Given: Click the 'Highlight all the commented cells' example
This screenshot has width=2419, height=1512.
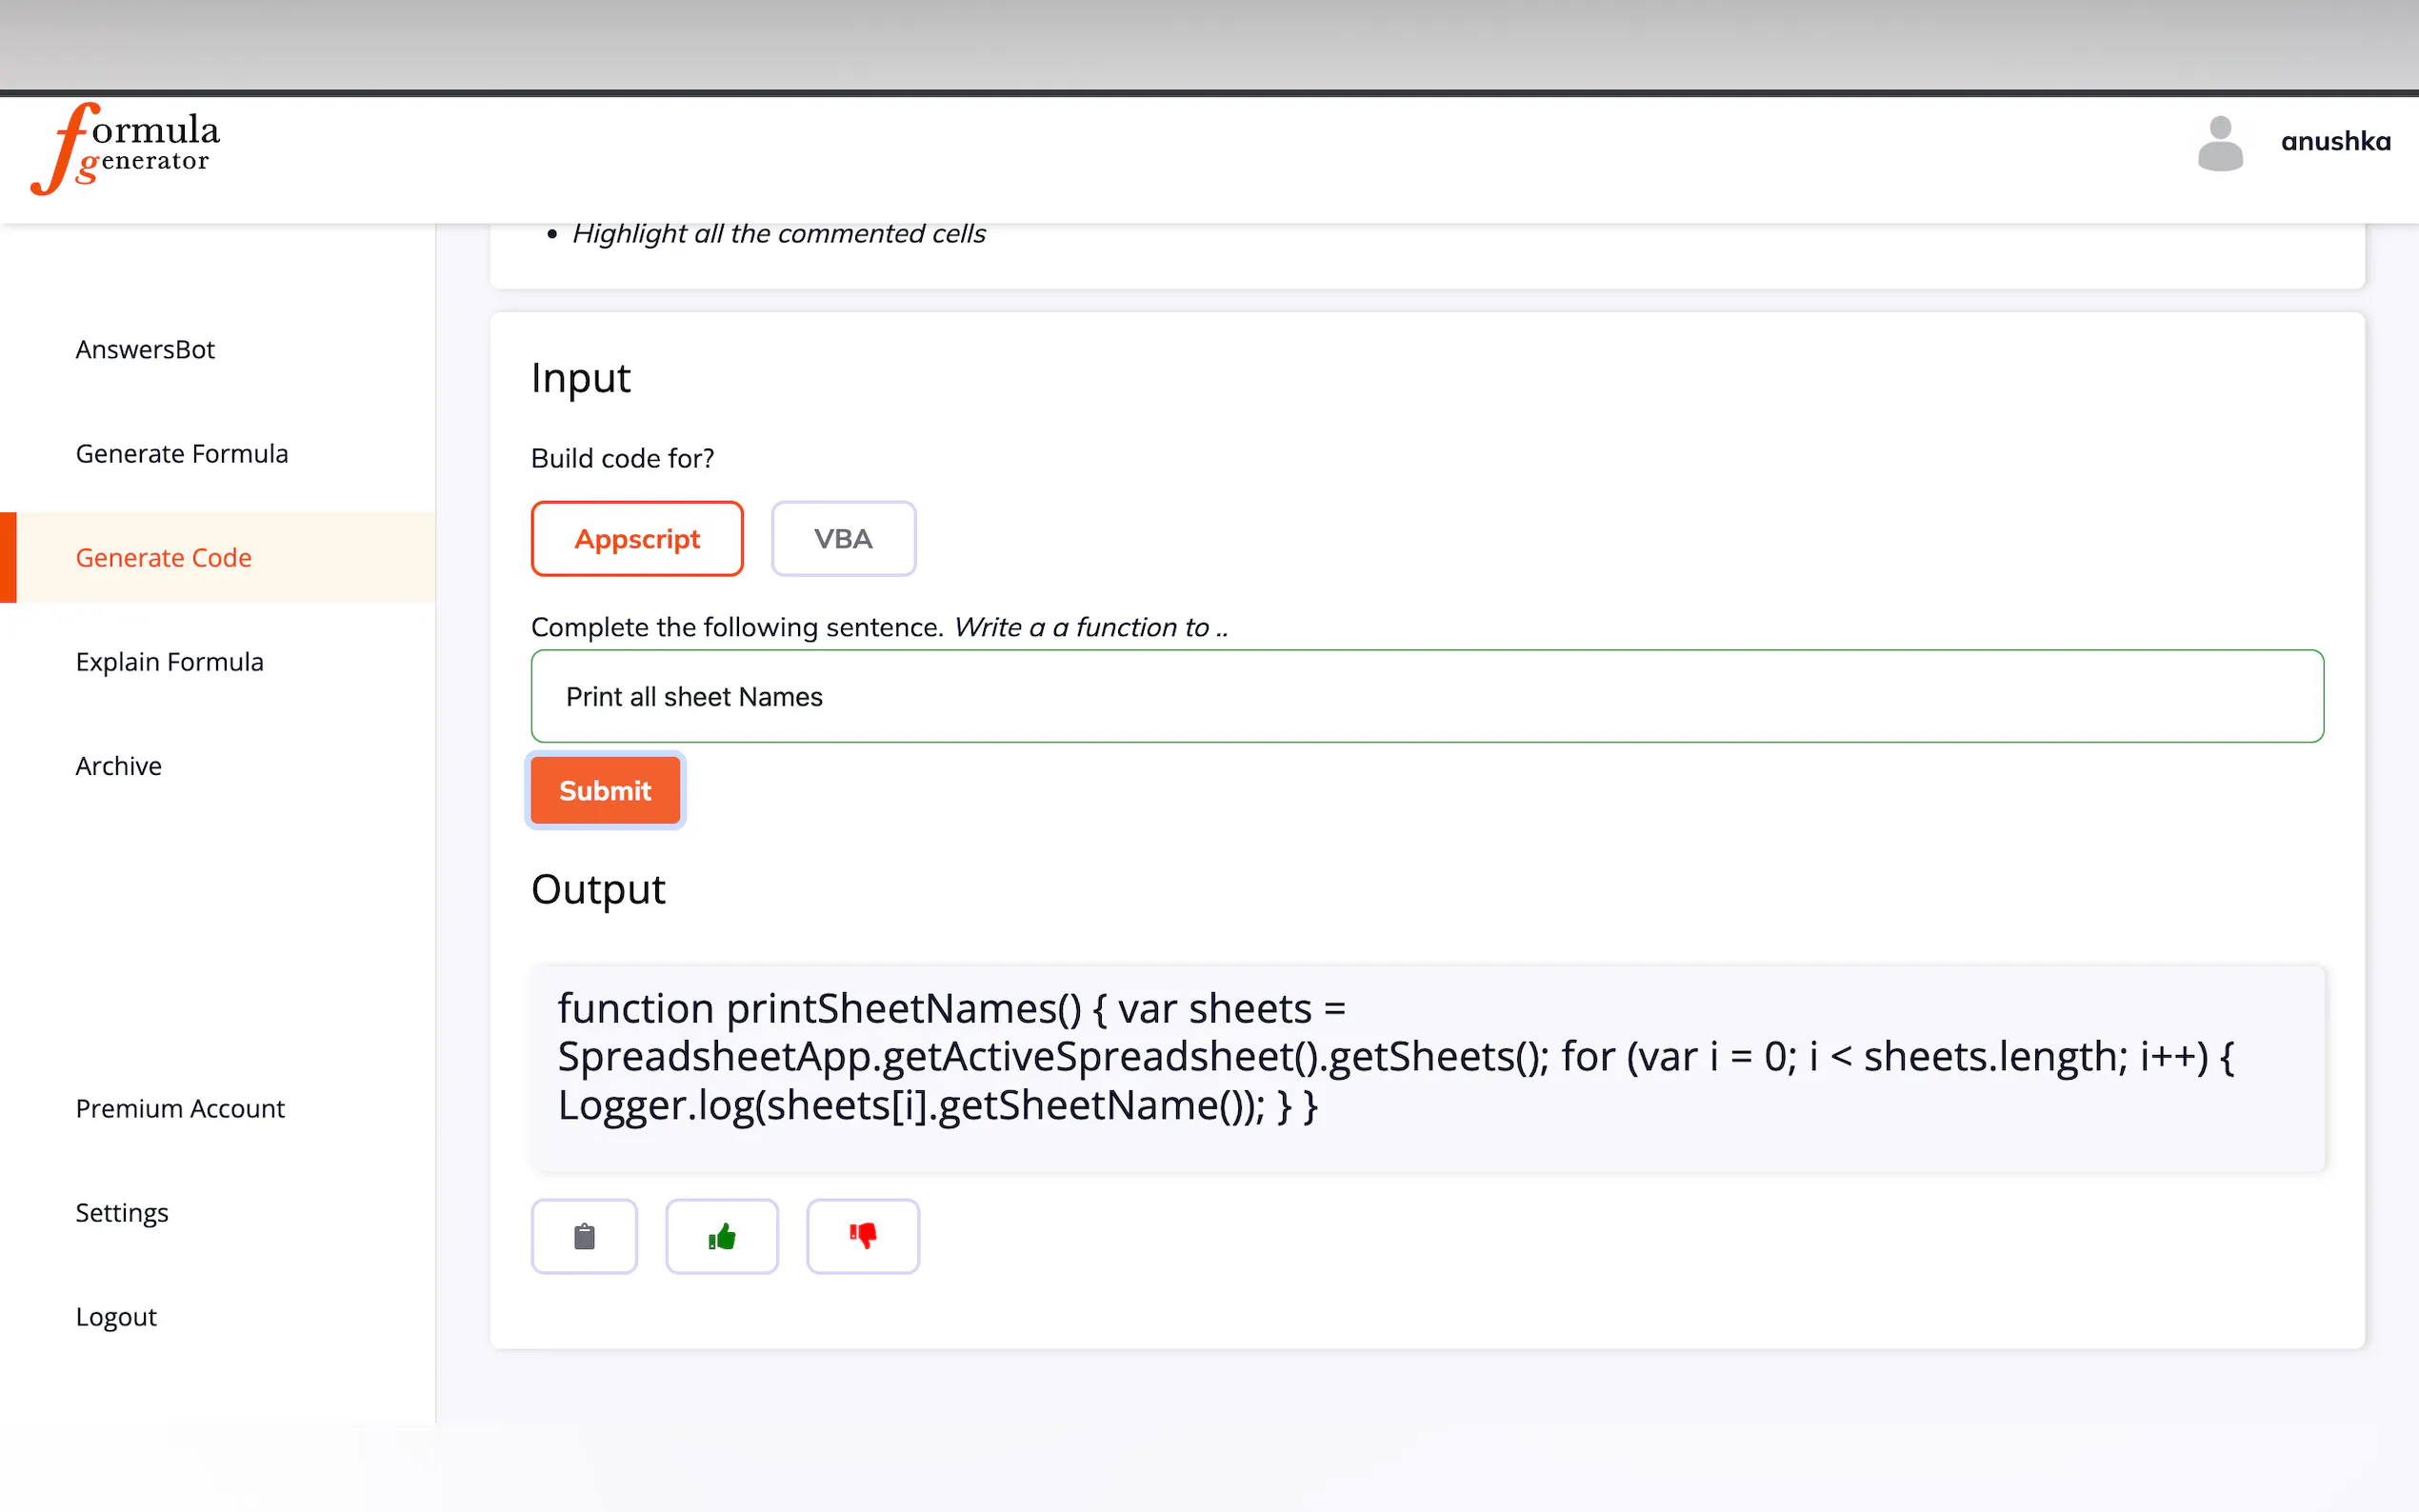Looking at the screenshot, I should [778, 234].
